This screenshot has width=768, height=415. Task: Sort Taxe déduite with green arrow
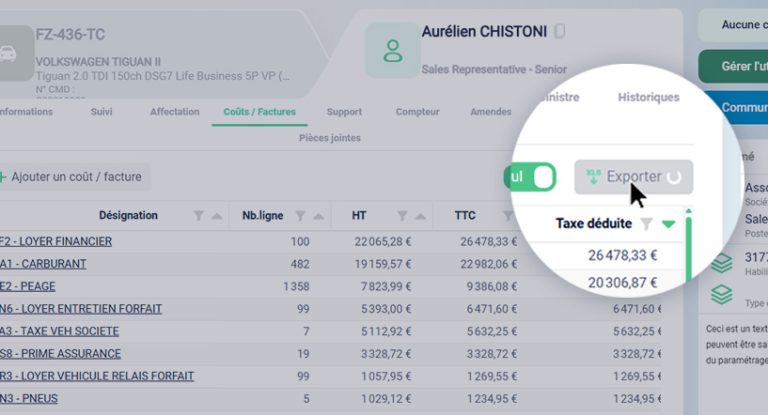669,224
